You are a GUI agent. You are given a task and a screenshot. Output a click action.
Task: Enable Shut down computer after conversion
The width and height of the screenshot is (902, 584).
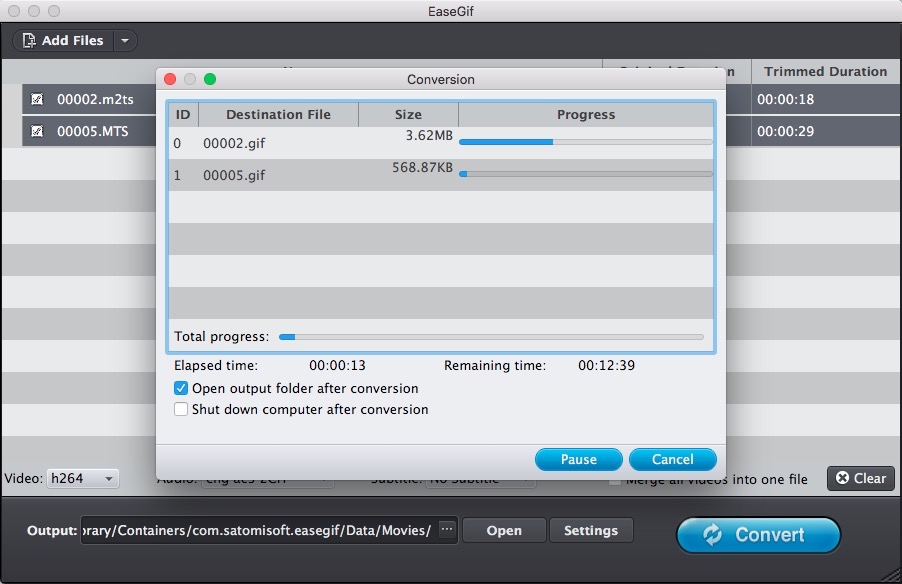pos(181,409)
